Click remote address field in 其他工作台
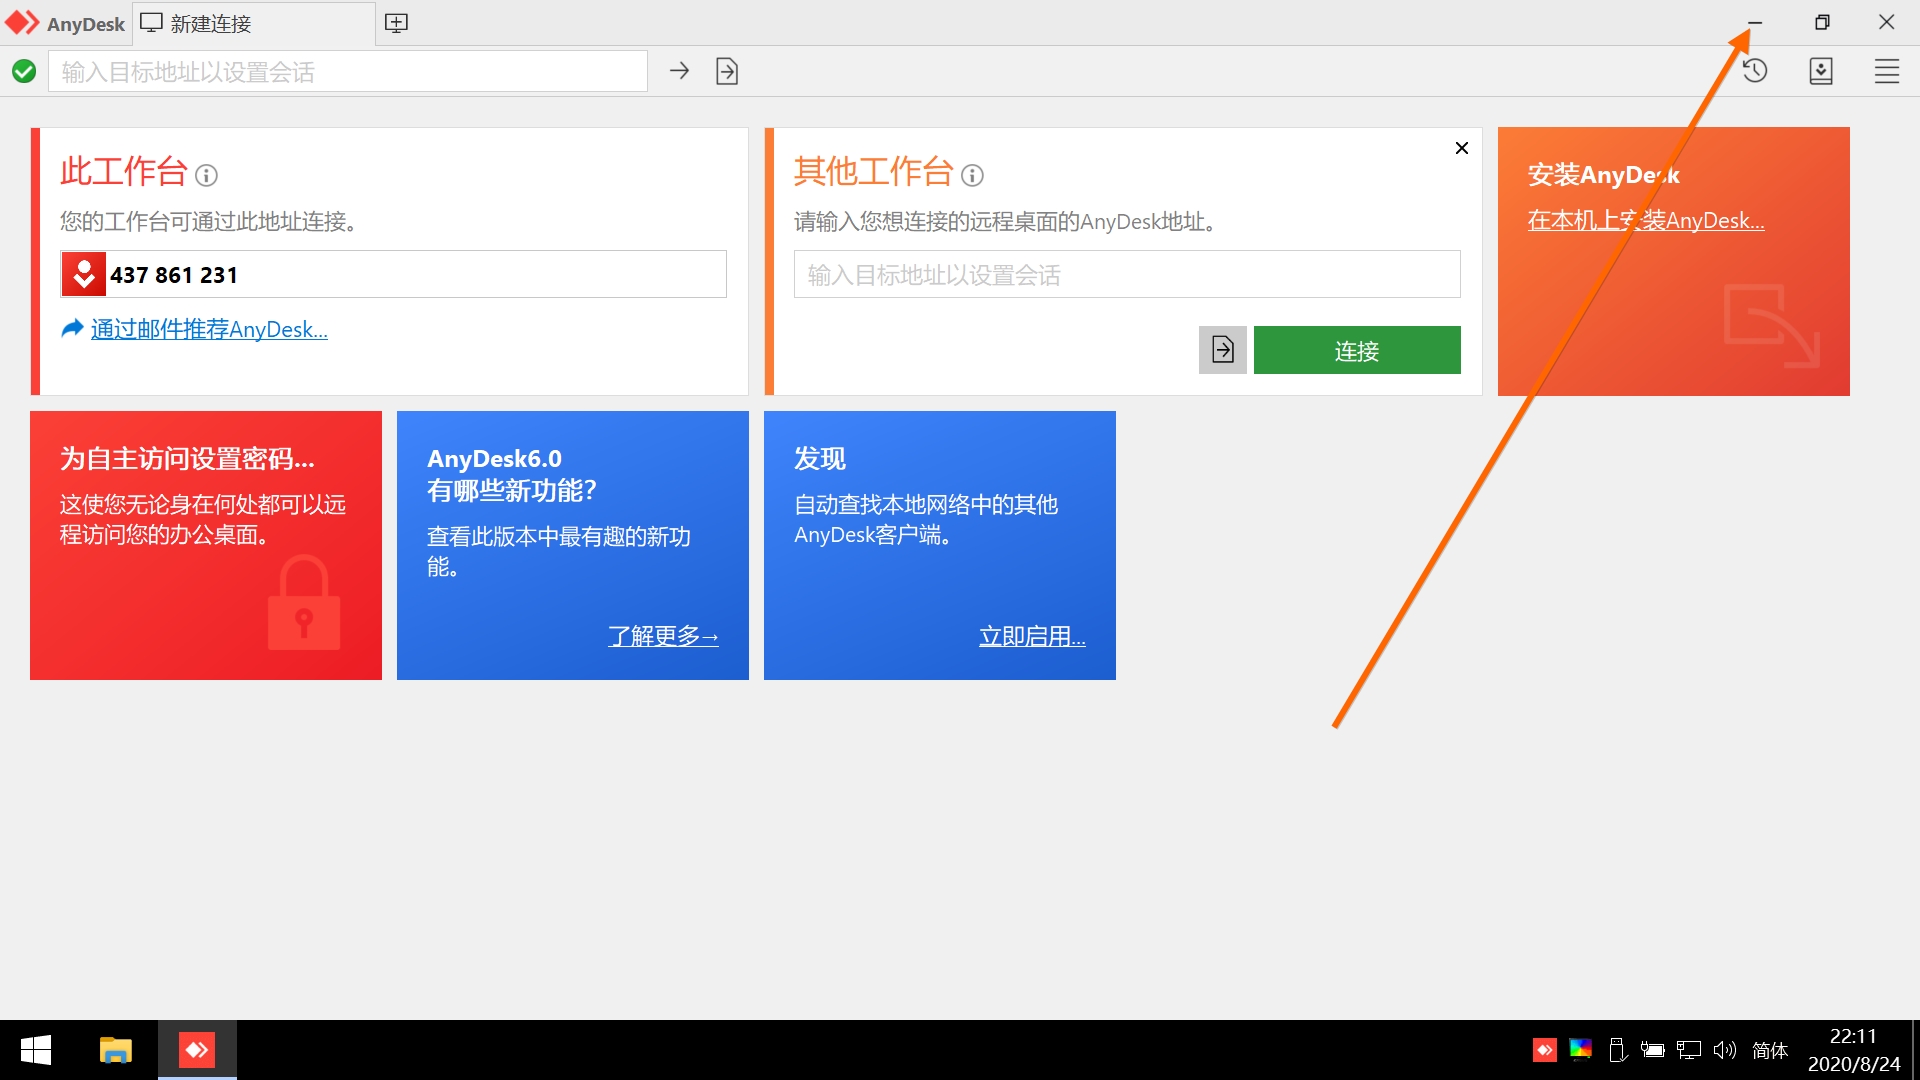 [1126, 274]
